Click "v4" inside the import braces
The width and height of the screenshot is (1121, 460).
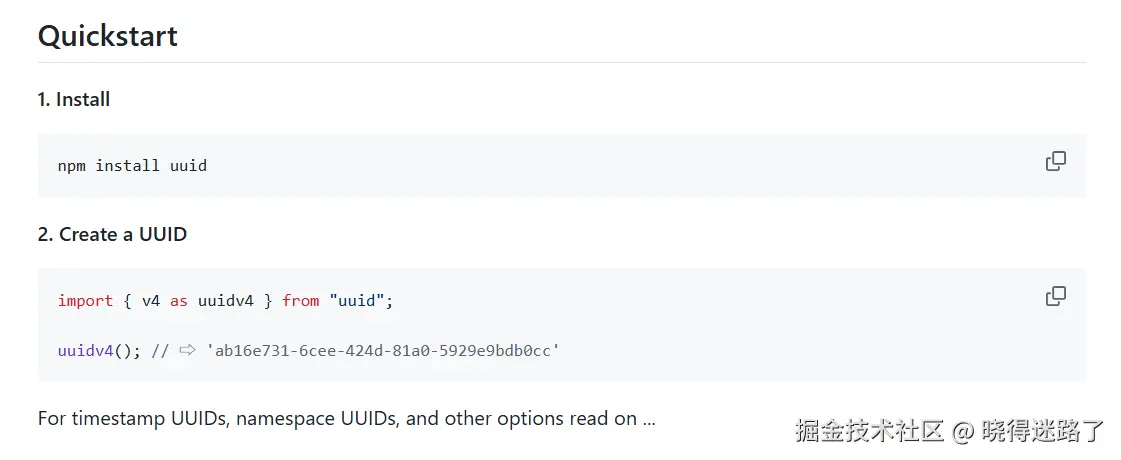[x=151, y=300]
